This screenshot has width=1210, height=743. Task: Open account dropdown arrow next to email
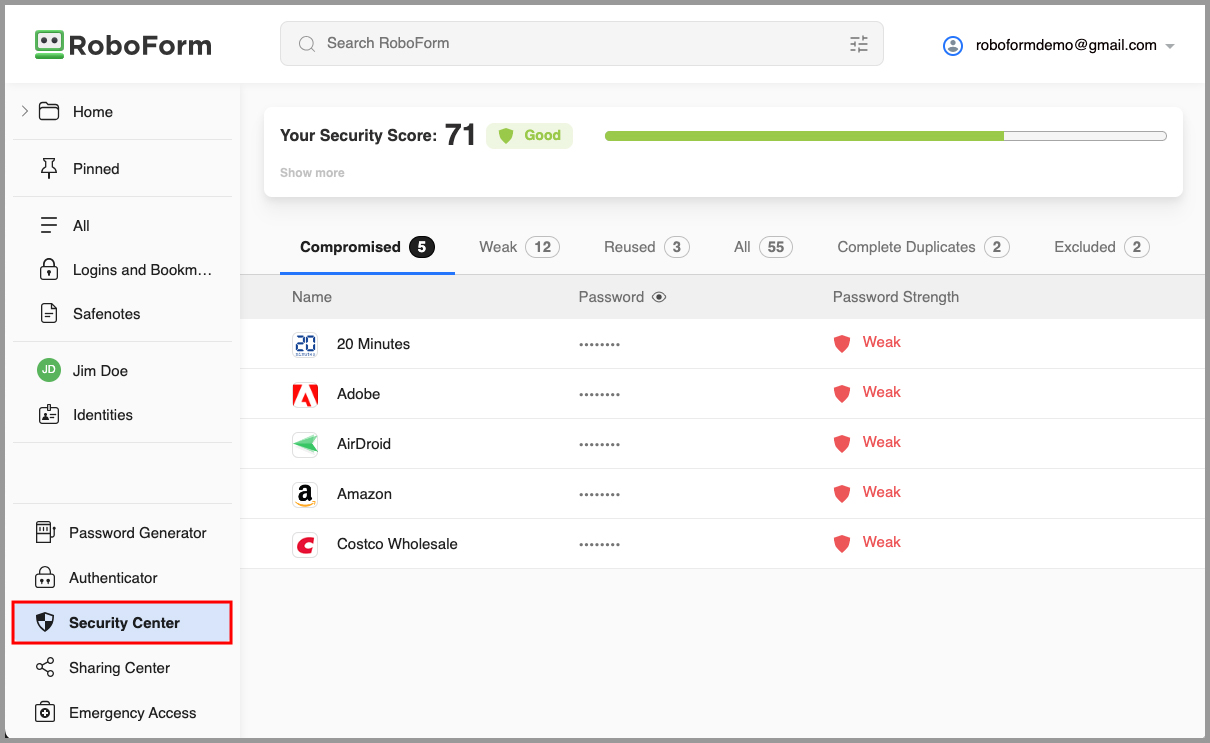pyautogui.click(x=1170, y=46)
